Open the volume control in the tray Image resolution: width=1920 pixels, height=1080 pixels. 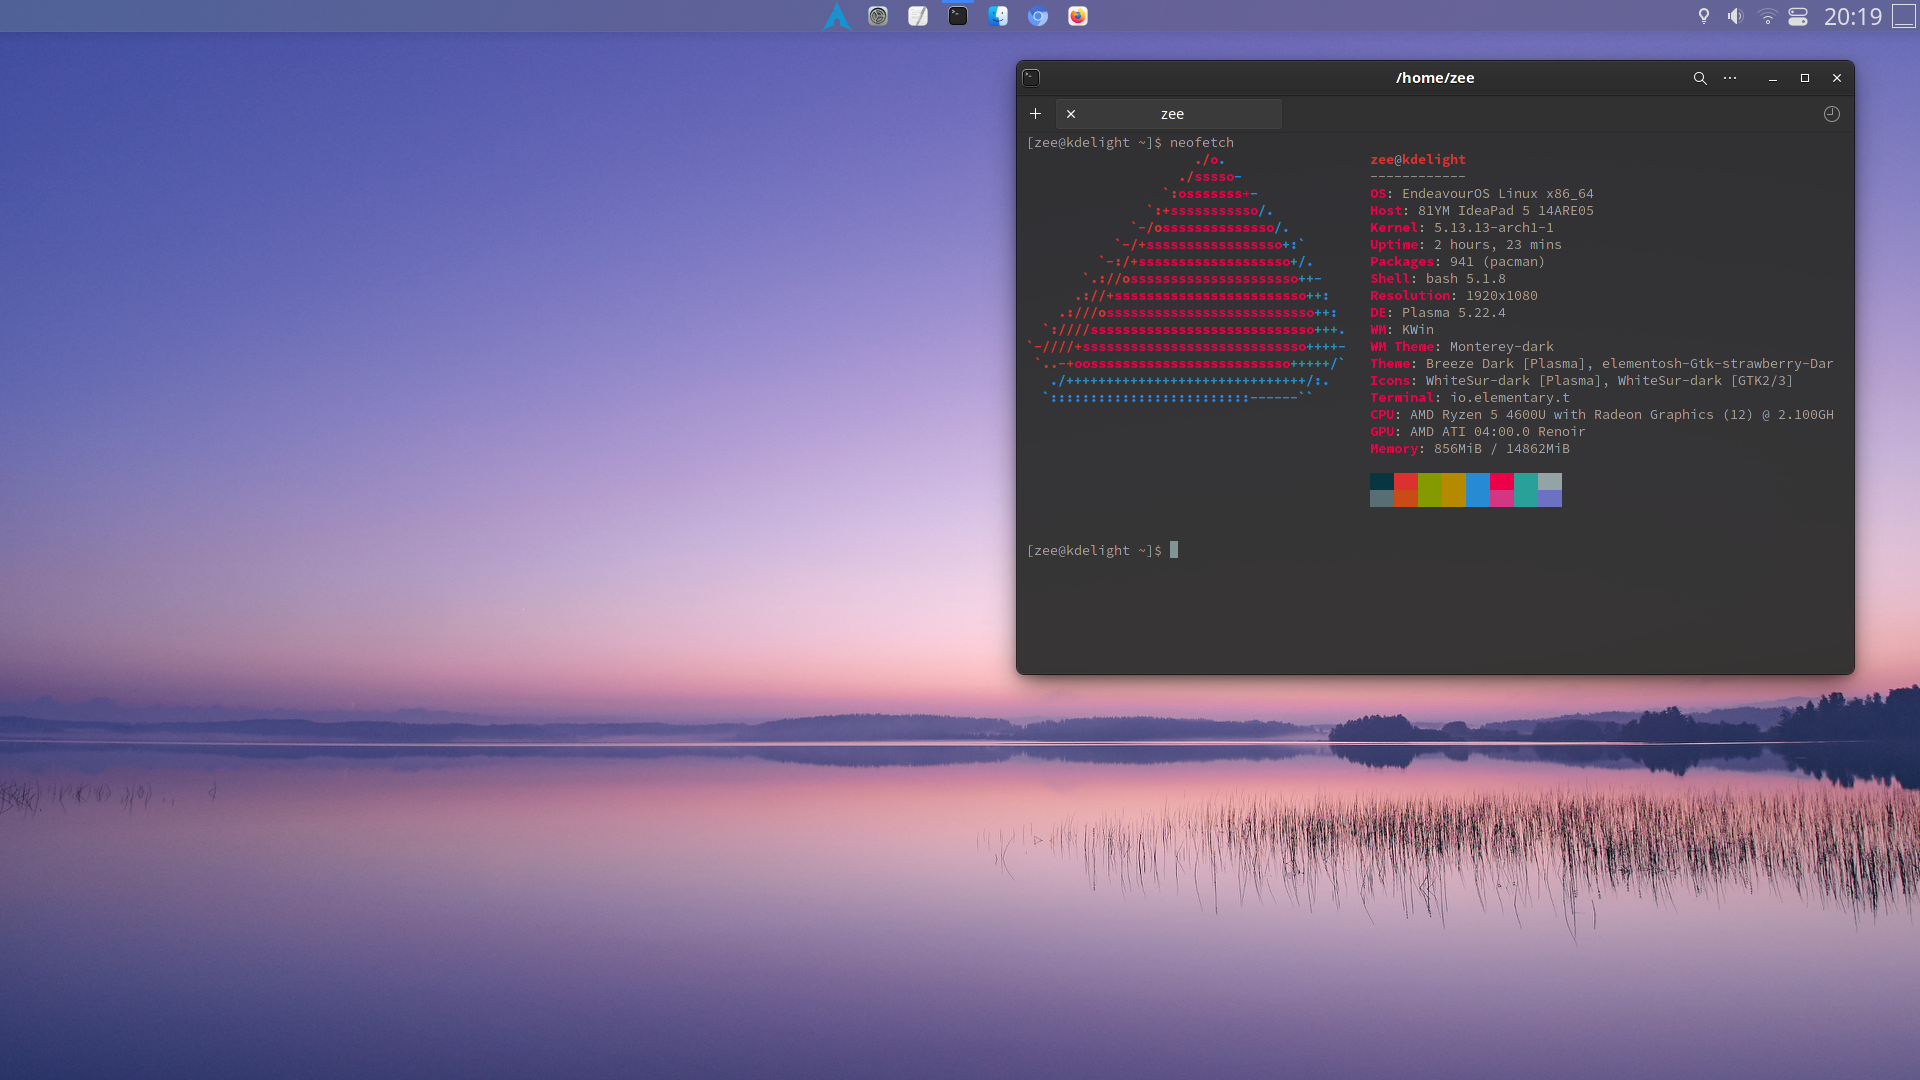[x=1735, y=16]
